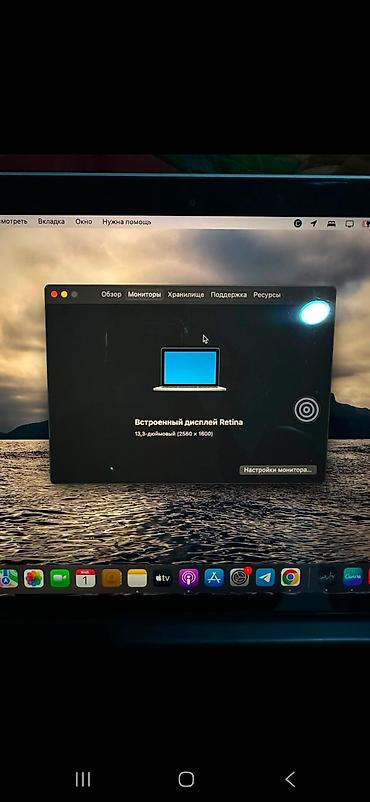Viewport: 370px width, 802px height.
Task: Open the Maps app in the Dock
Action: [x=8, y=578]
